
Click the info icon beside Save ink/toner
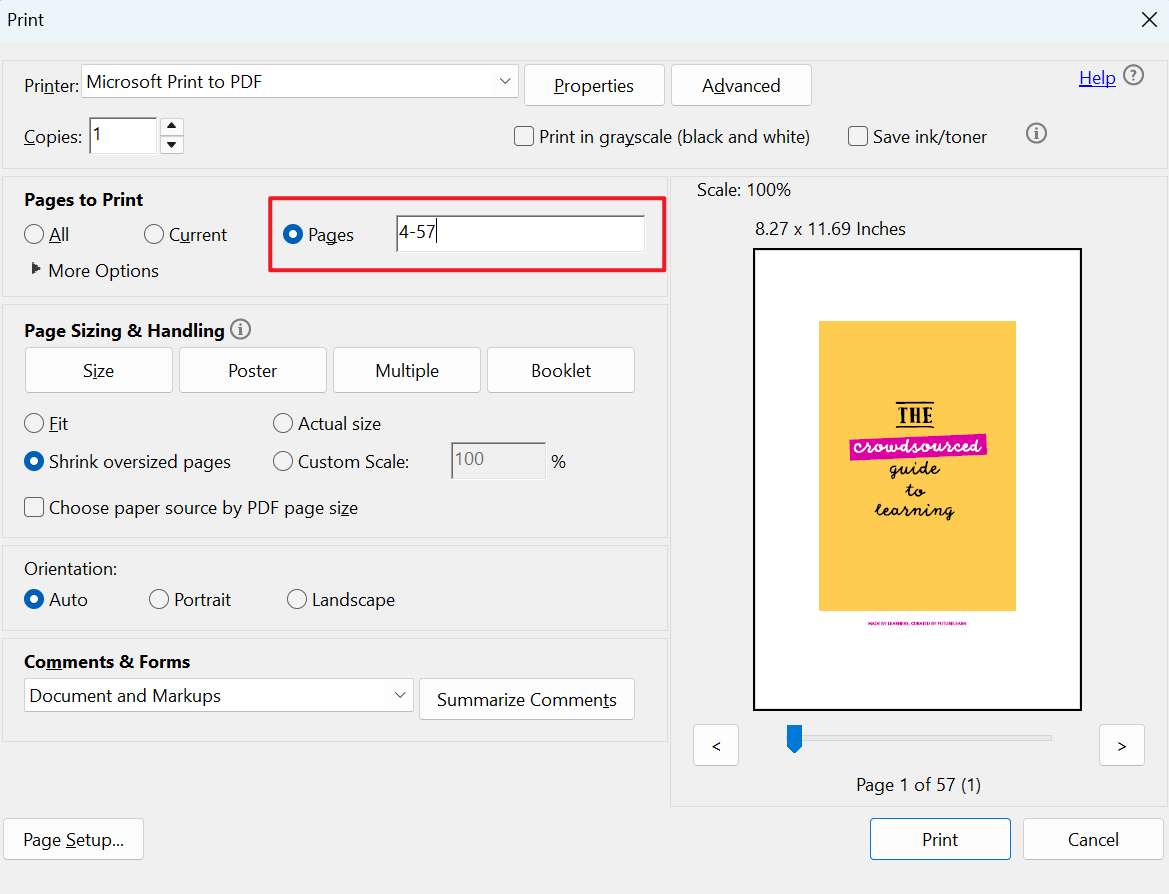[x=1036, y=133]
